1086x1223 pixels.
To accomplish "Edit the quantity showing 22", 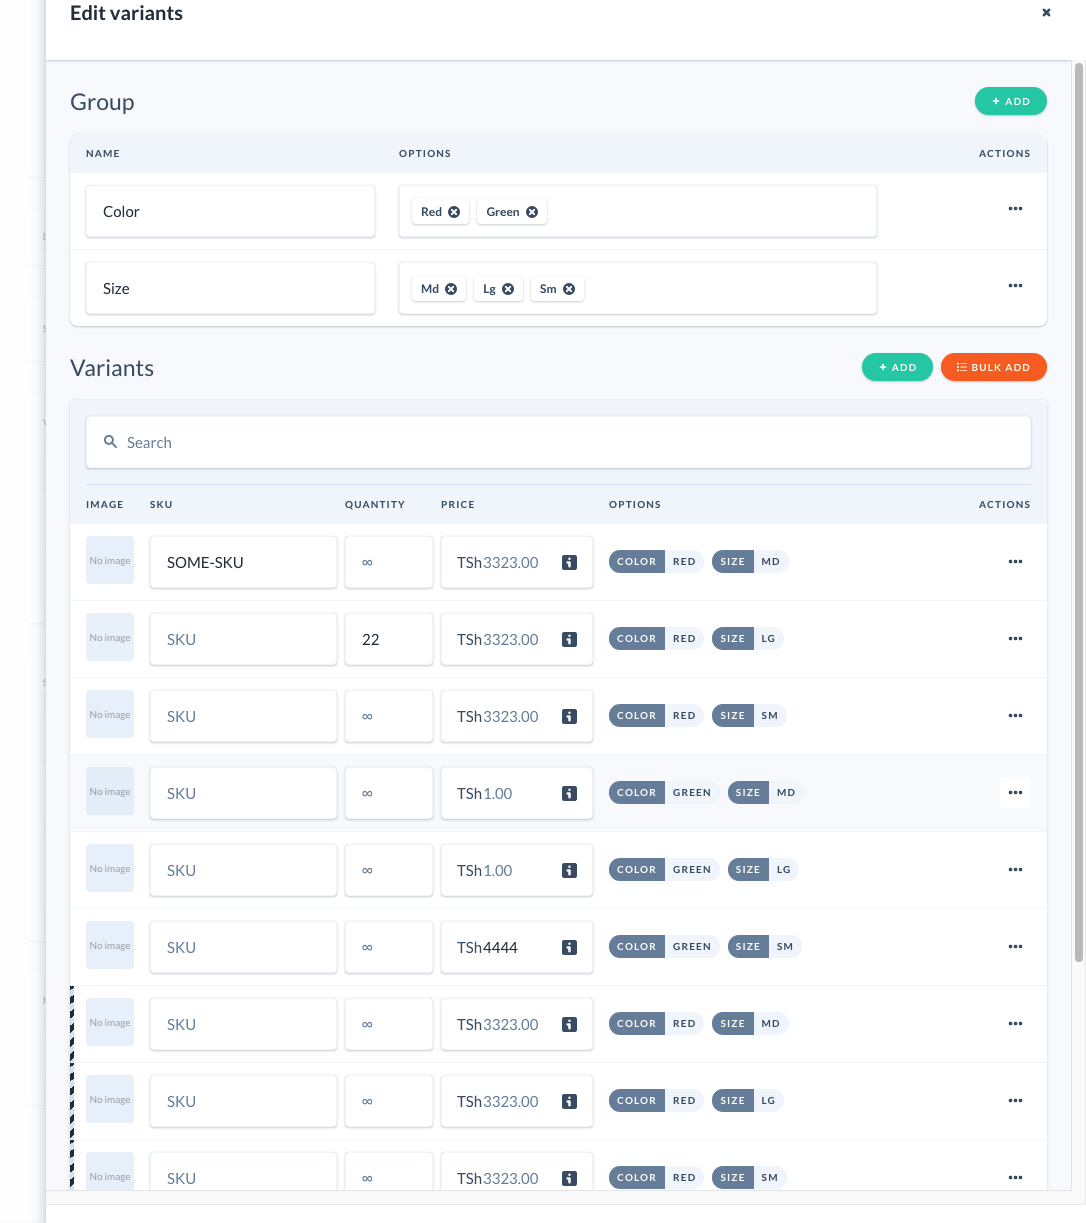I will coord(388,639).
